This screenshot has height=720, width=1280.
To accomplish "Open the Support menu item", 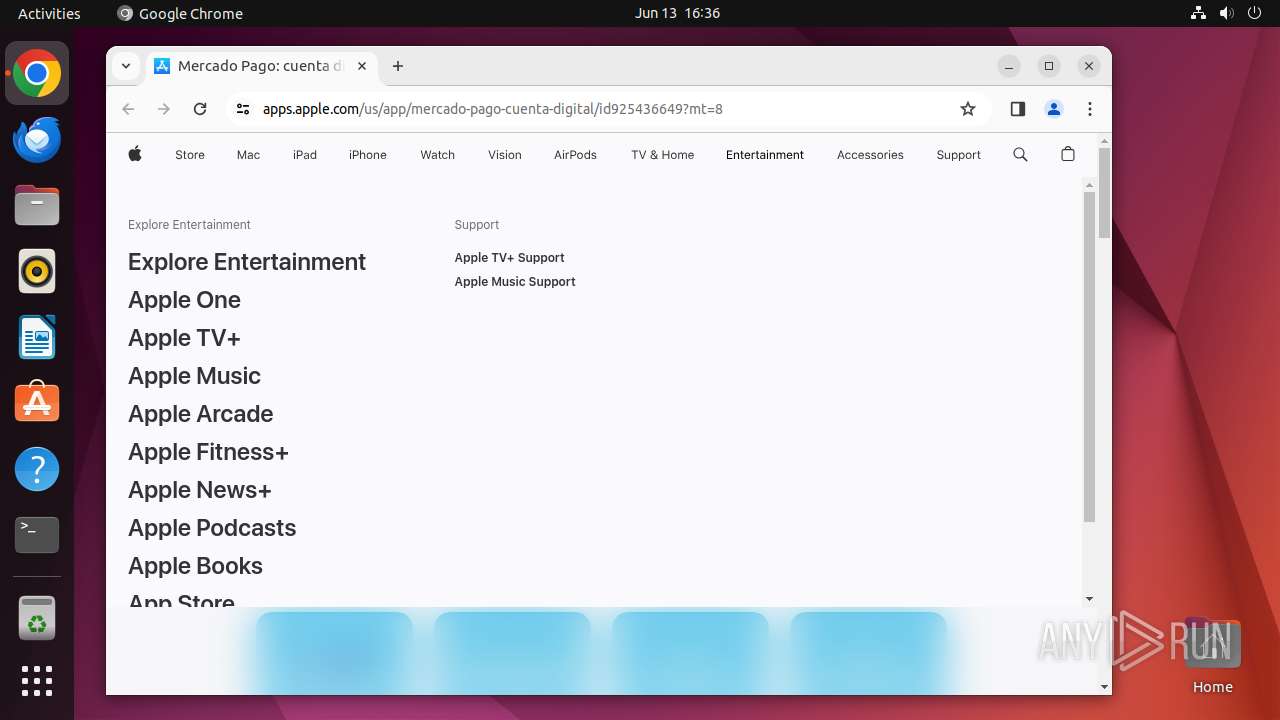I will 958,155.
